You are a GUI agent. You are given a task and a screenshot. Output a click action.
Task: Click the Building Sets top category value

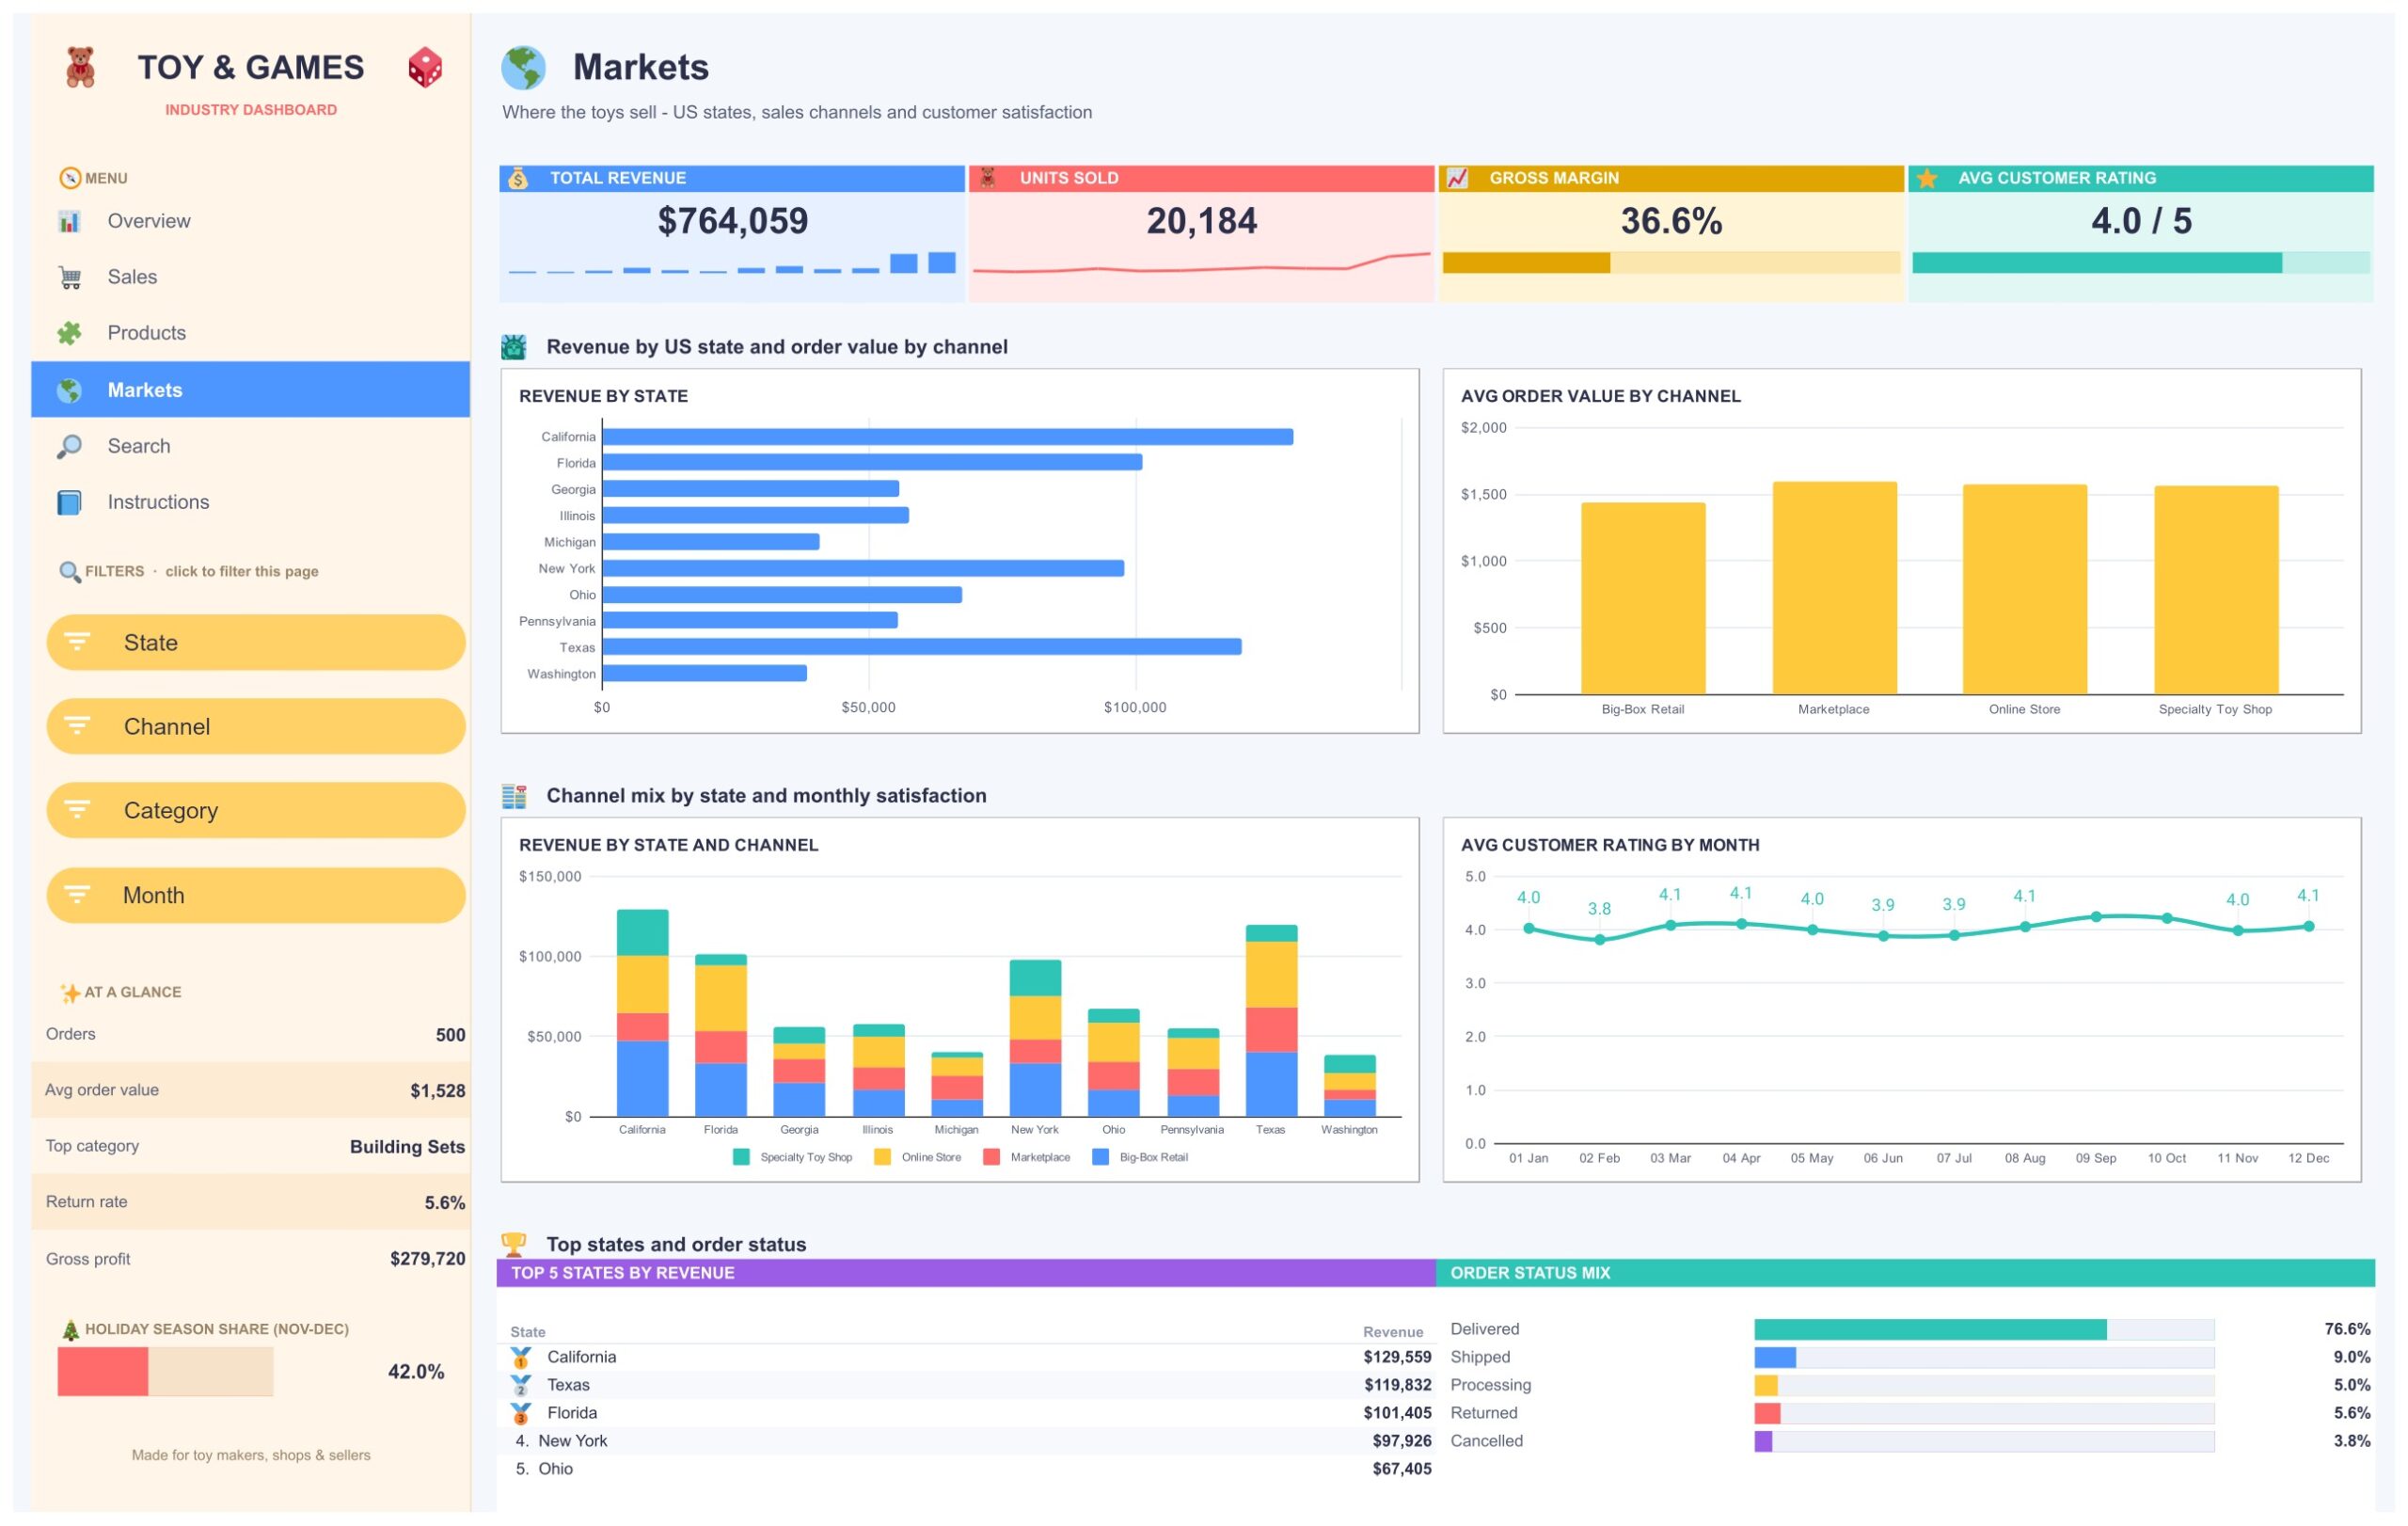pos(407,1147)
